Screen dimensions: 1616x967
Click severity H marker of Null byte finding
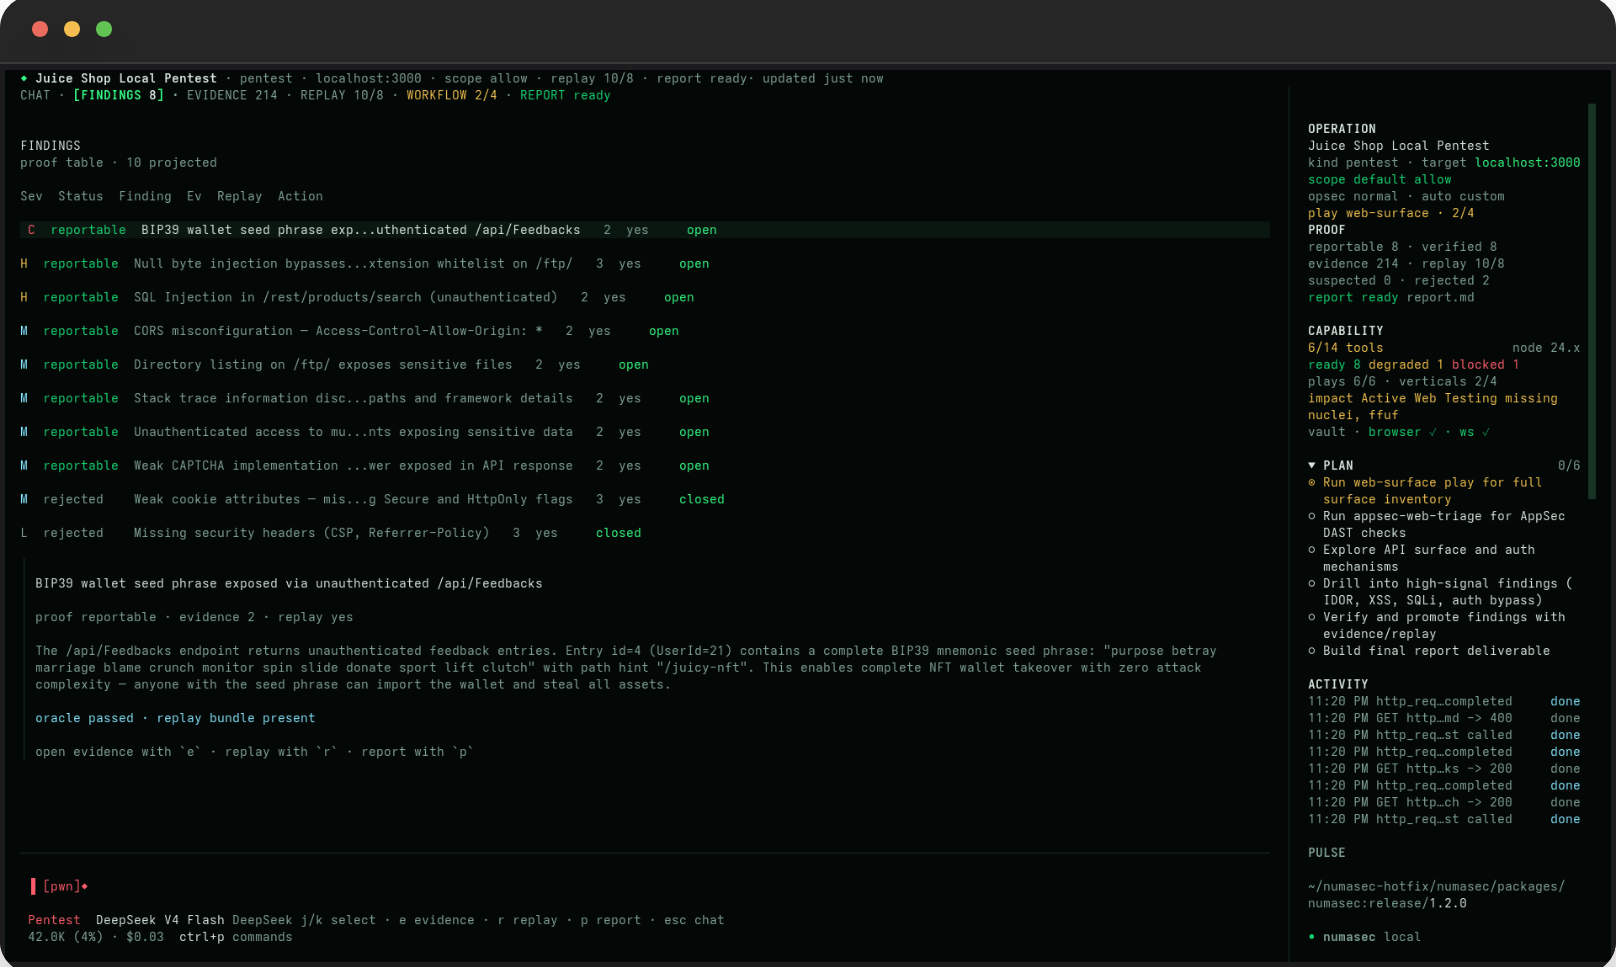tap(24, 264)
